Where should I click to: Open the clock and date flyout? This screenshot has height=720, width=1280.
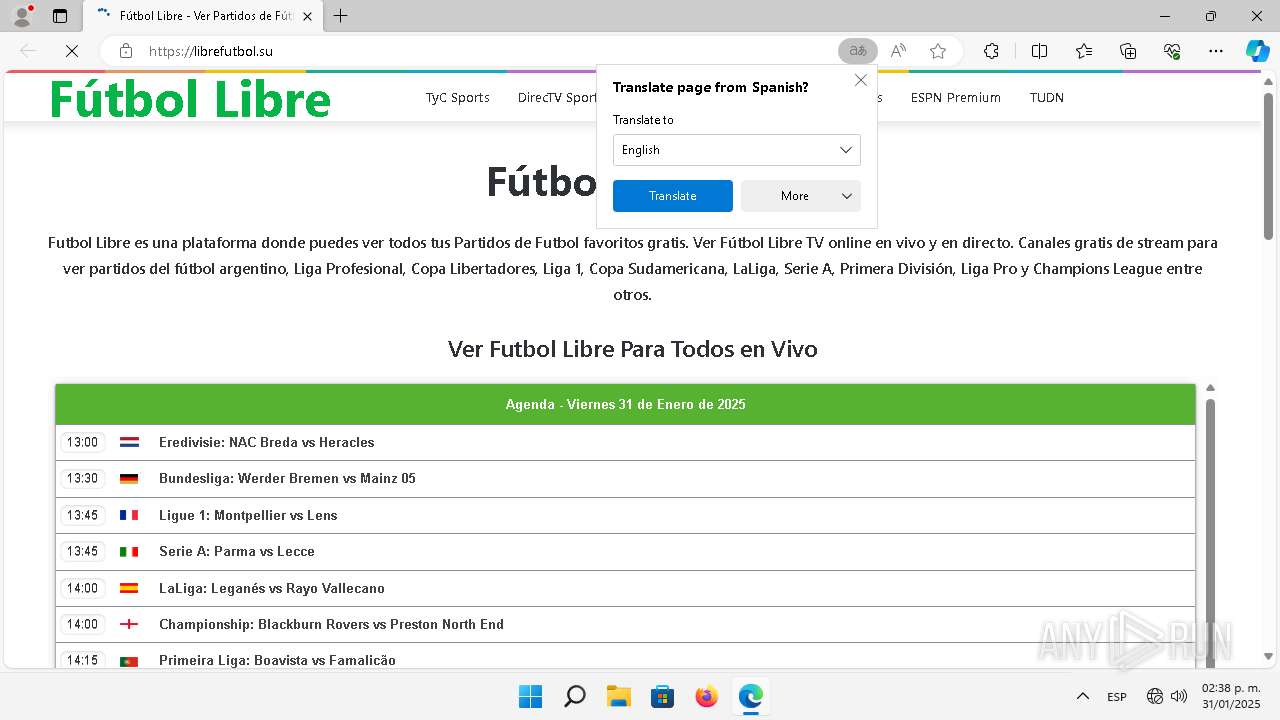click(x=1231, y=696)
